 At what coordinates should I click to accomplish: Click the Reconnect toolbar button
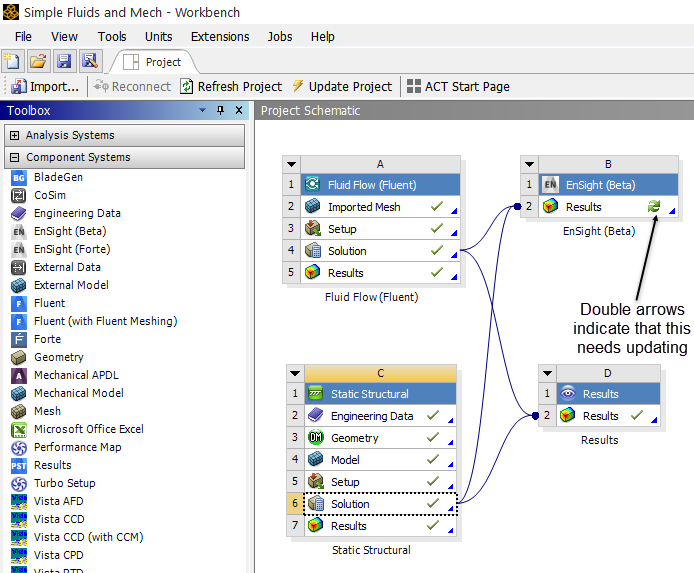tap(132, 86)
